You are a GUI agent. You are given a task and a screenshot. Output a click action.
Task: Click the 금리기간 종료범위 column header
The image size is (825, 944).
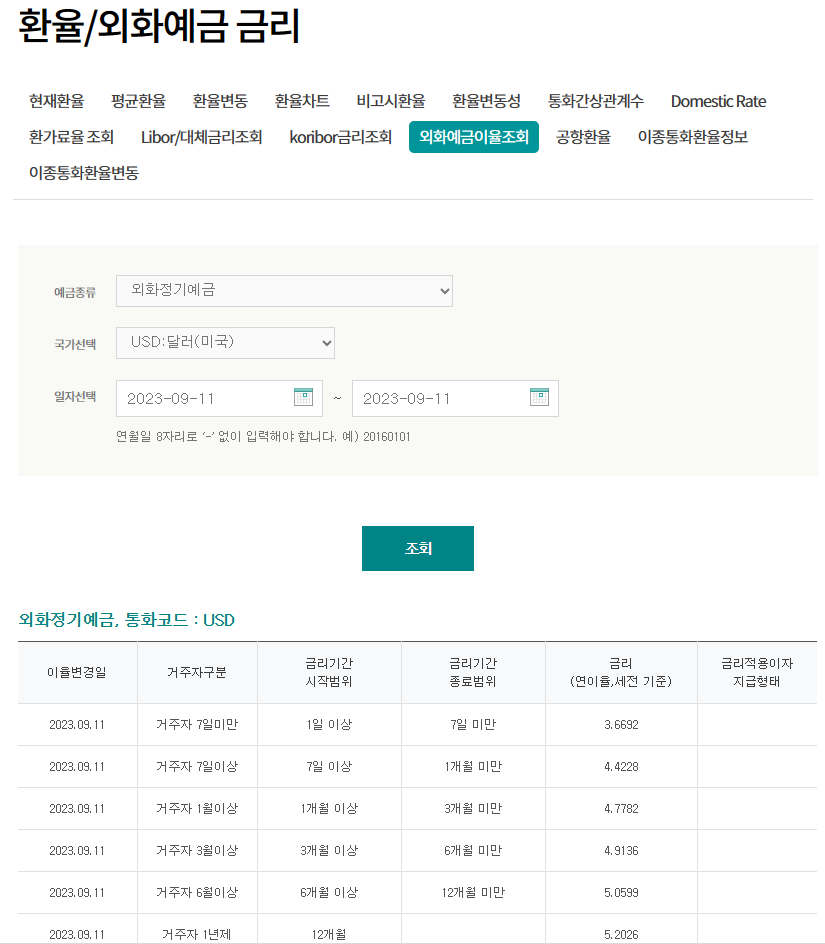[x=473, y=672]
